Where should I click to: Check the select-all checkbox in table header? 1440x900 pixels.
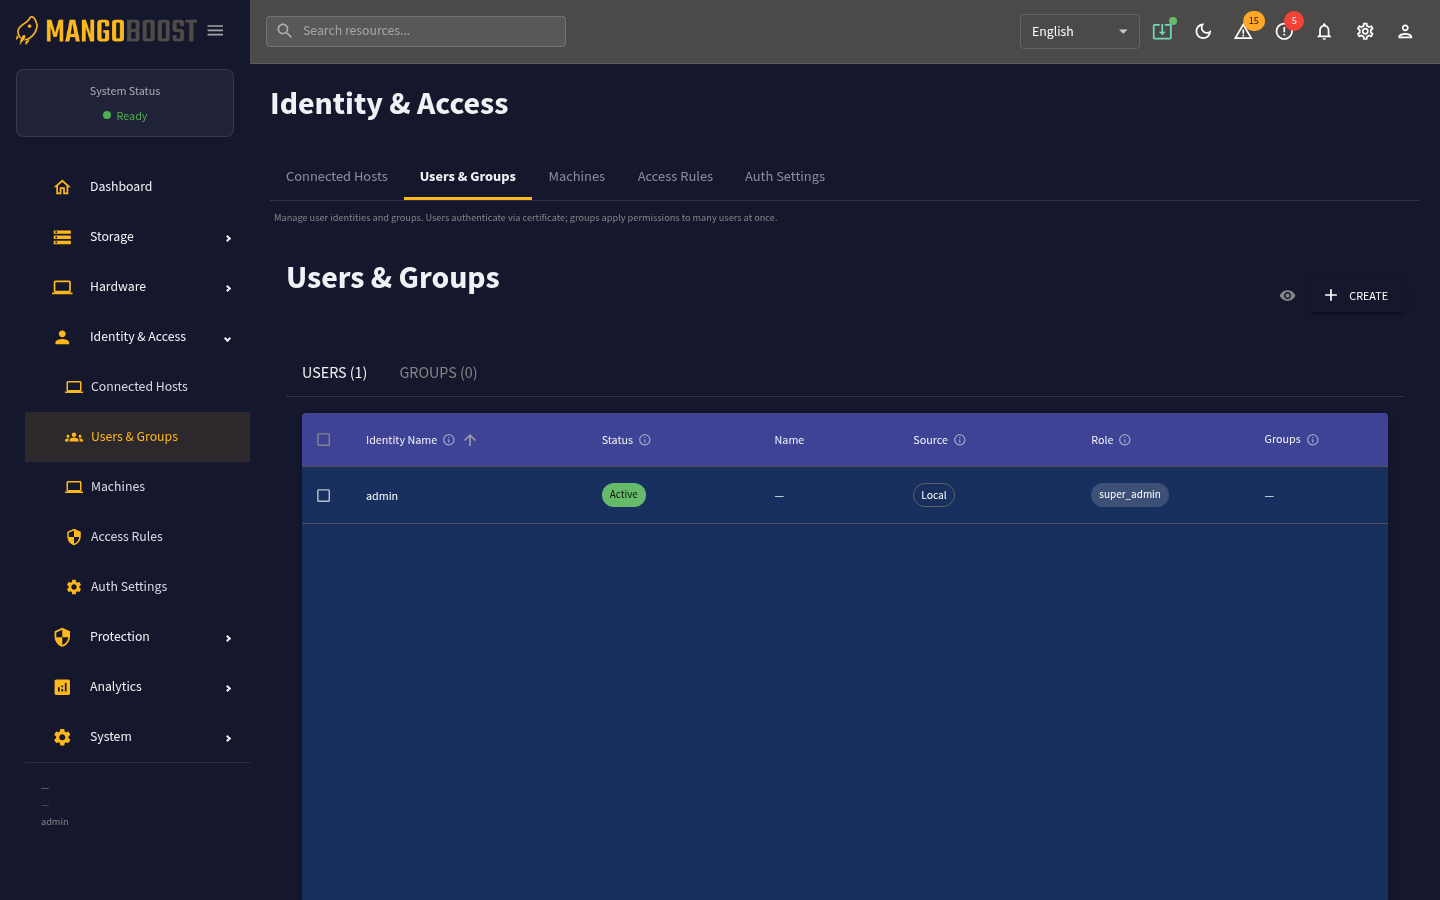tap(324, 440)
